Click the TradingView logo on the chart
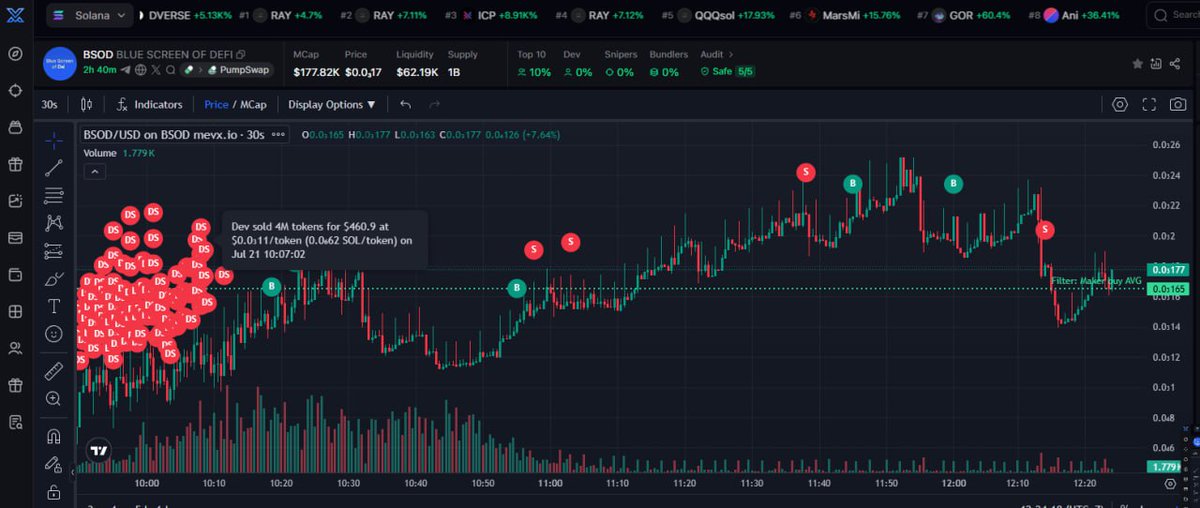Viewport: 1200px width, 508px height. click(x=98, y=450)
